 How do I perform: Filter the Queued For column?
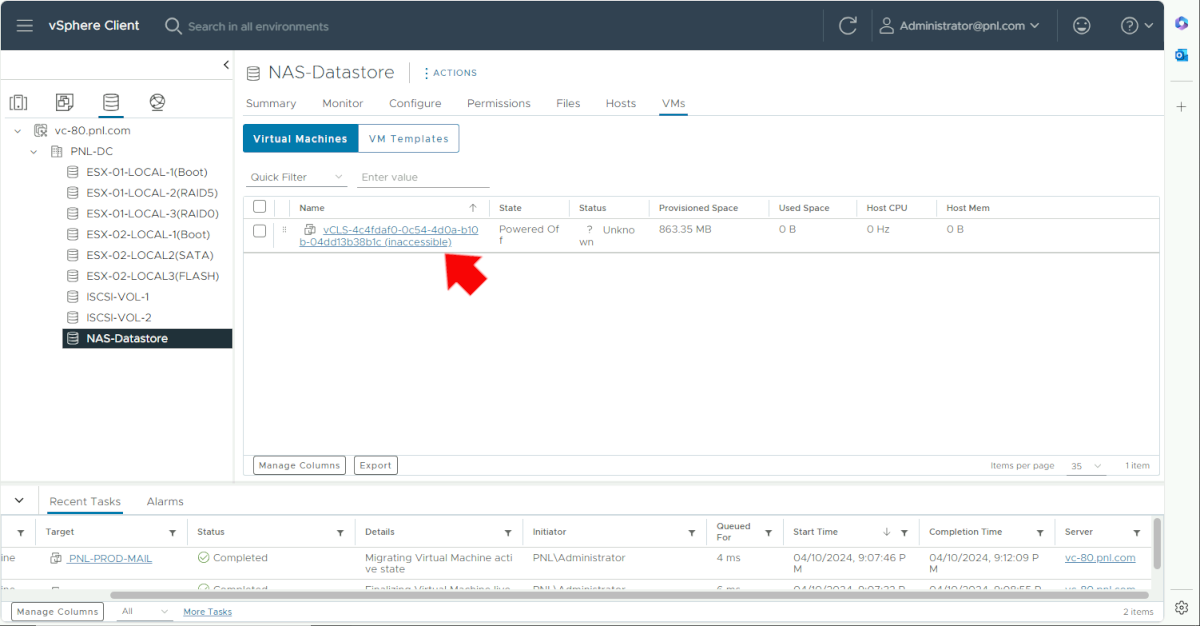pos(769,533)
